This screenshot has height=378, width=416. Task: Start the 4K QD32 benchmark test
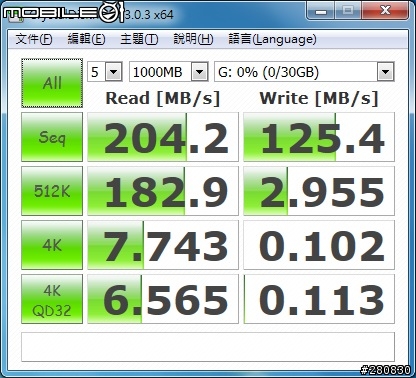(x=52, y=299)
